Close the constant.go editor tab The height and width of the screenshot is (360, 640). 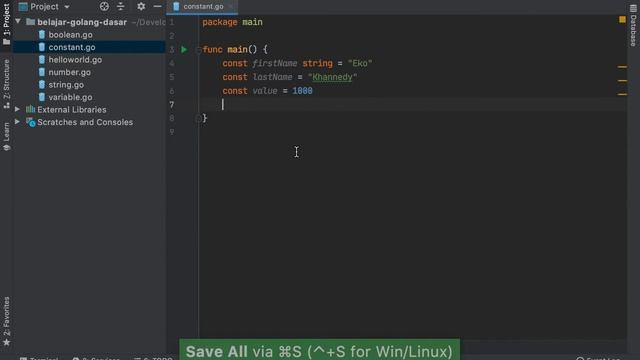(231, 7)
